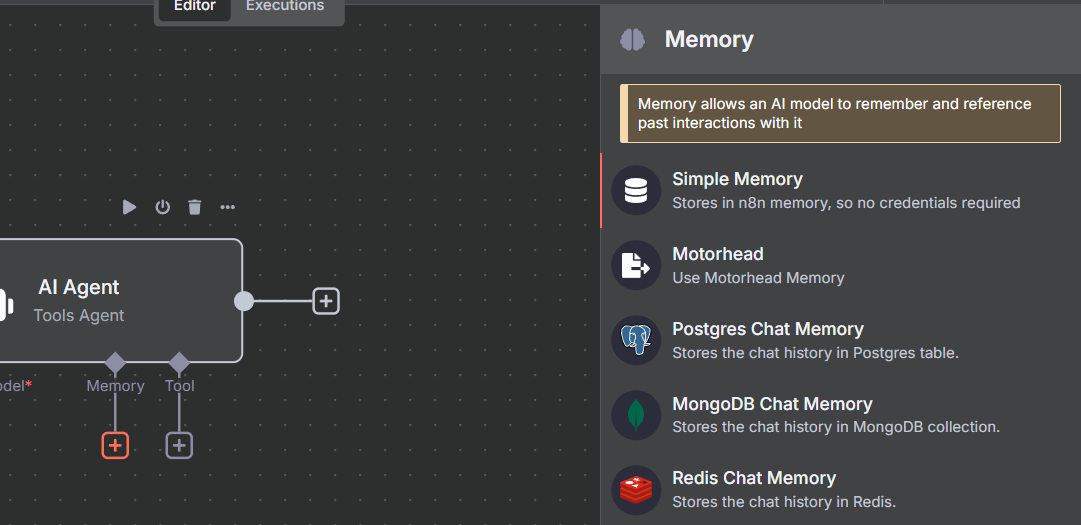Click the AI Agent output connector circle
This screenshot has height=525, width=1081.
243,301
